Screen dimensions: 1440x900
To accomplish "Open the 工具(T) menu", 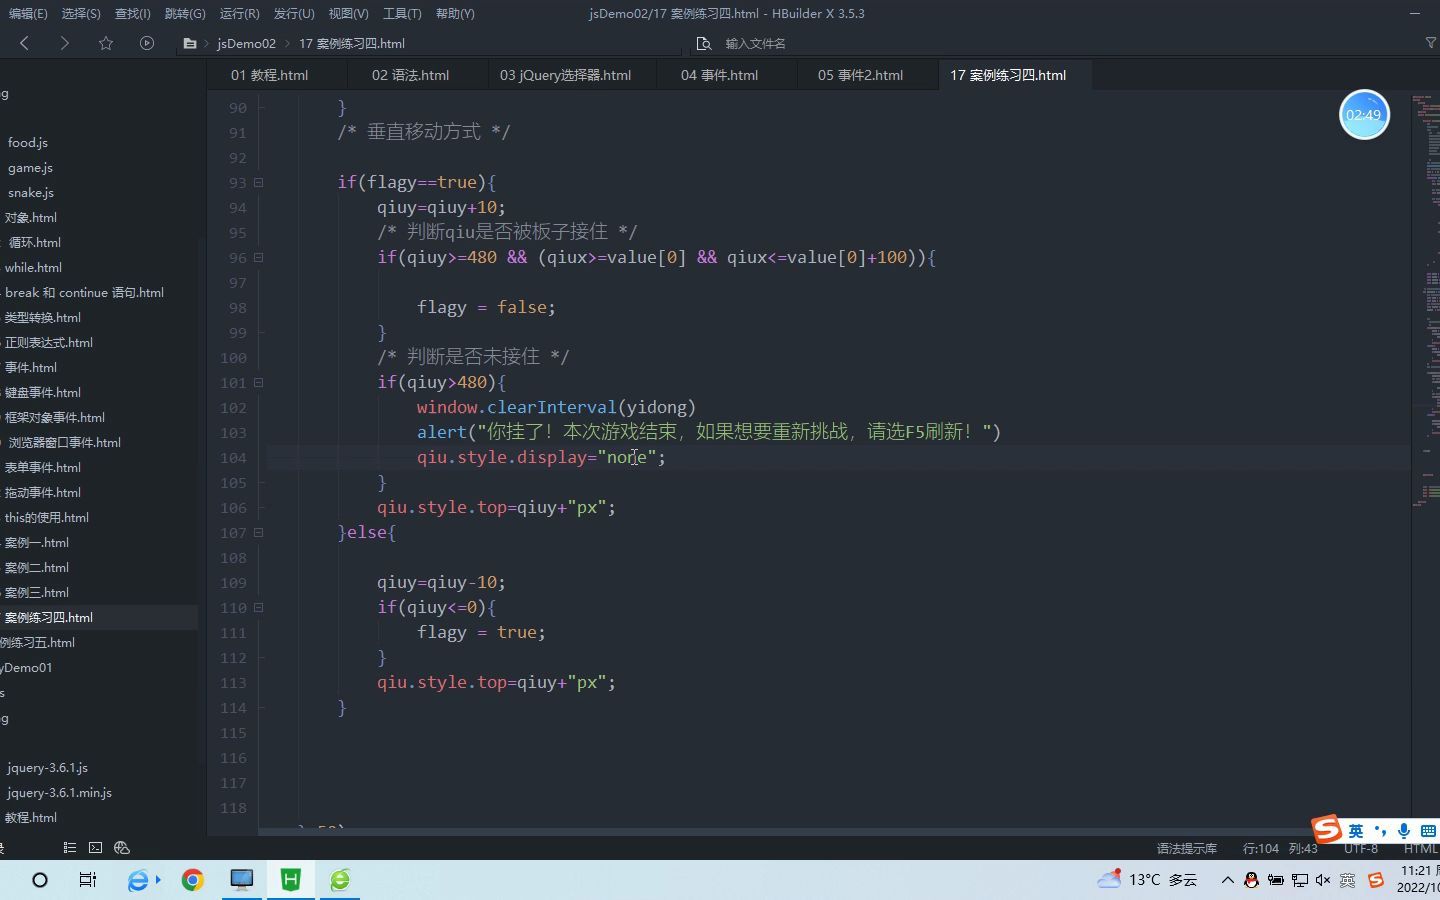I will coord(402,13).
